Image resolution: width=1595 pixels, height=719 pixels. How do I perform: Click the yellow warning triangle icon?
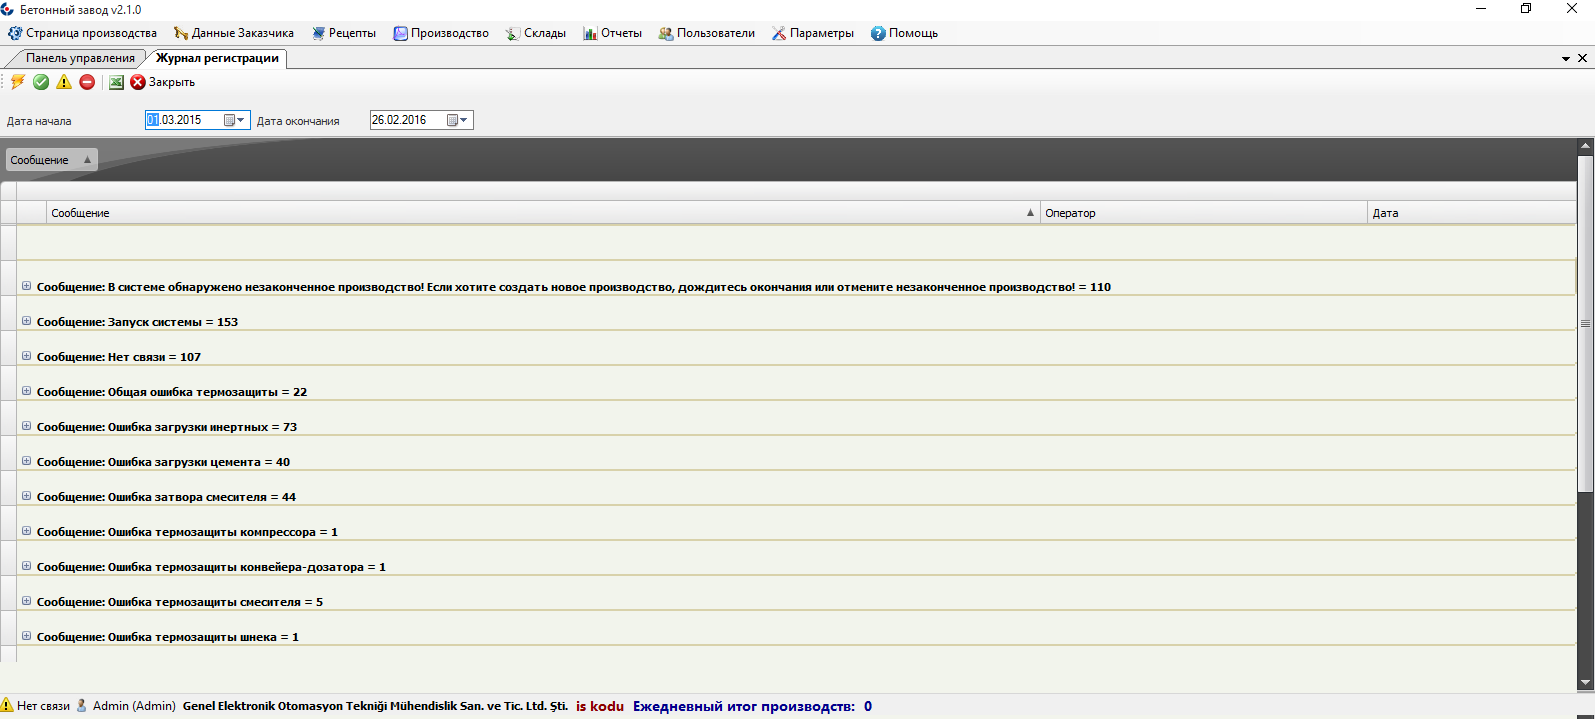[x=64, y=82]
